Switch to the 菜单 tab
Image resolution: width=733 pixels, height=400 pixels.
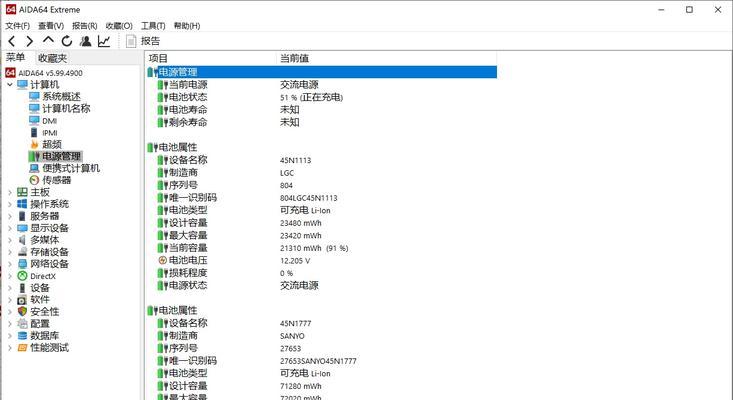[15, 57]
